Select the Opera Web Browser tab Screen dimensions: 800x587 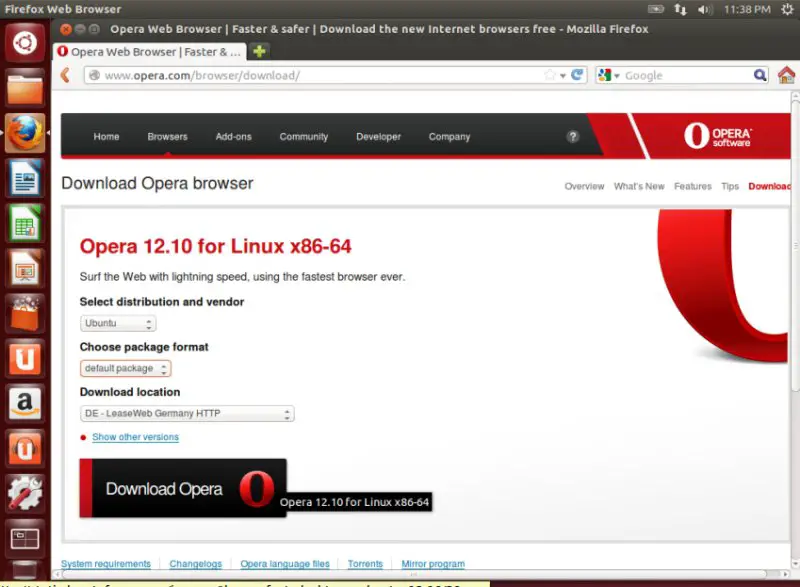click(x=150, y=52)
